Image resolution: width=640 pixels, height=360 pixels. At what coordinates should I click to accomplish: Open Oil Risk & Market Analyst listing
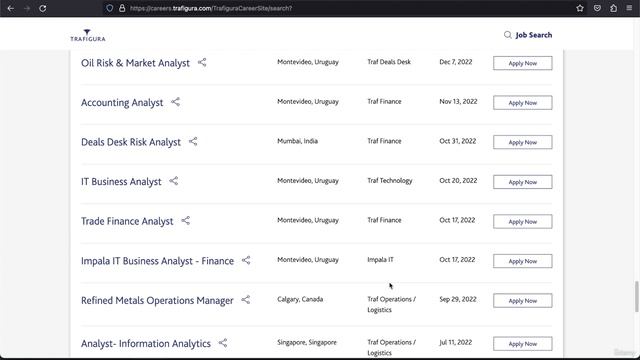135,63
